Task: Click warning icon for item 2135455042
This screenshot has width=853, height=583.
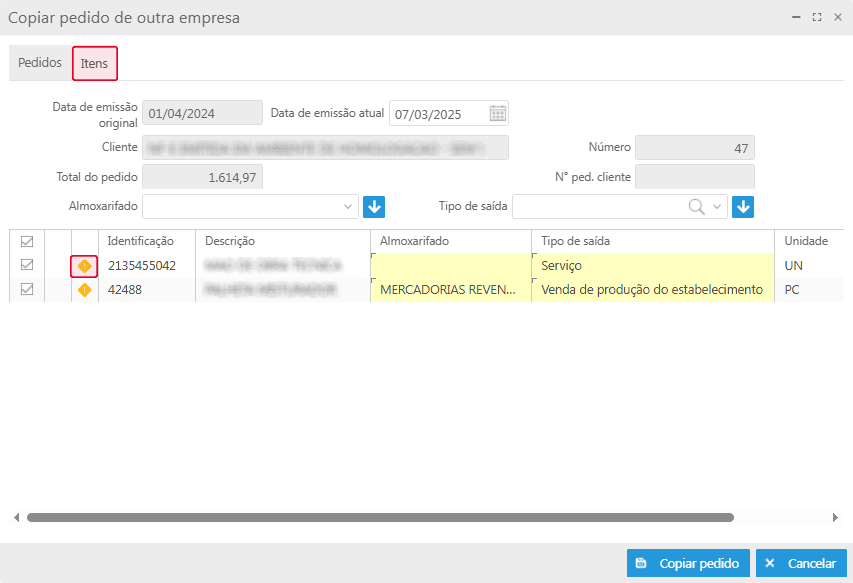Action: pos(84,266)
